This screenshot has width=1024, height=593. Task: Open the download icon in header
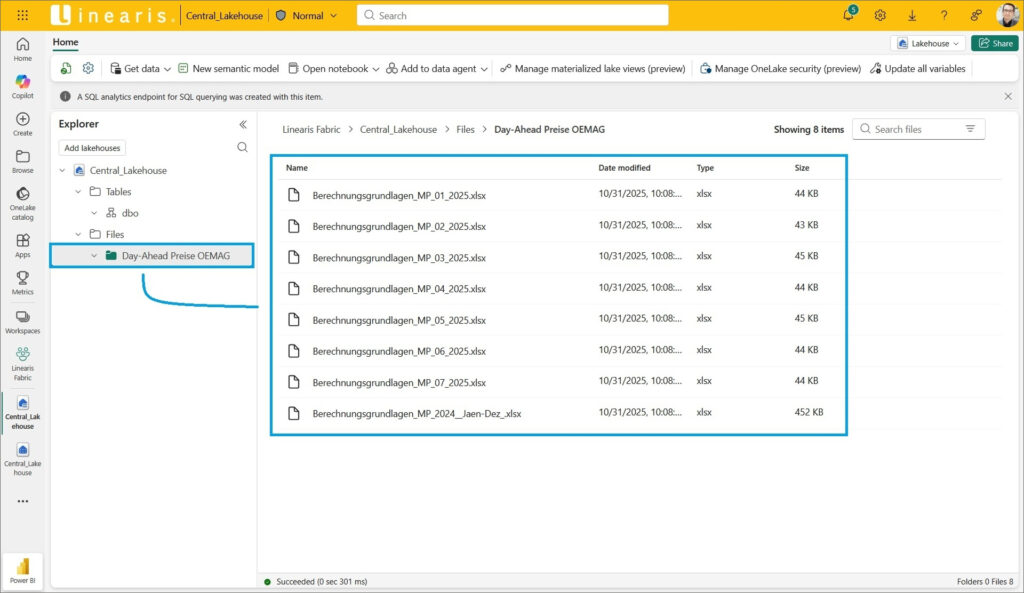coord(912,15)
